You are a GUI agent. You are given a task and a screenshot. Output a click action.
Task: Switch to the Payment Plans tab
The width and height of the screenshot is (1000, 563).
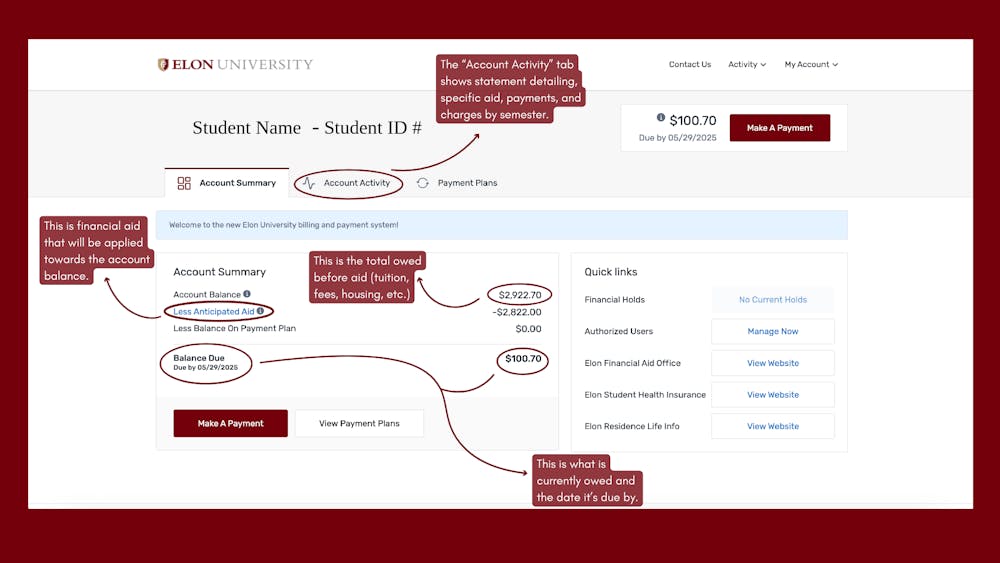pos(467,183)
